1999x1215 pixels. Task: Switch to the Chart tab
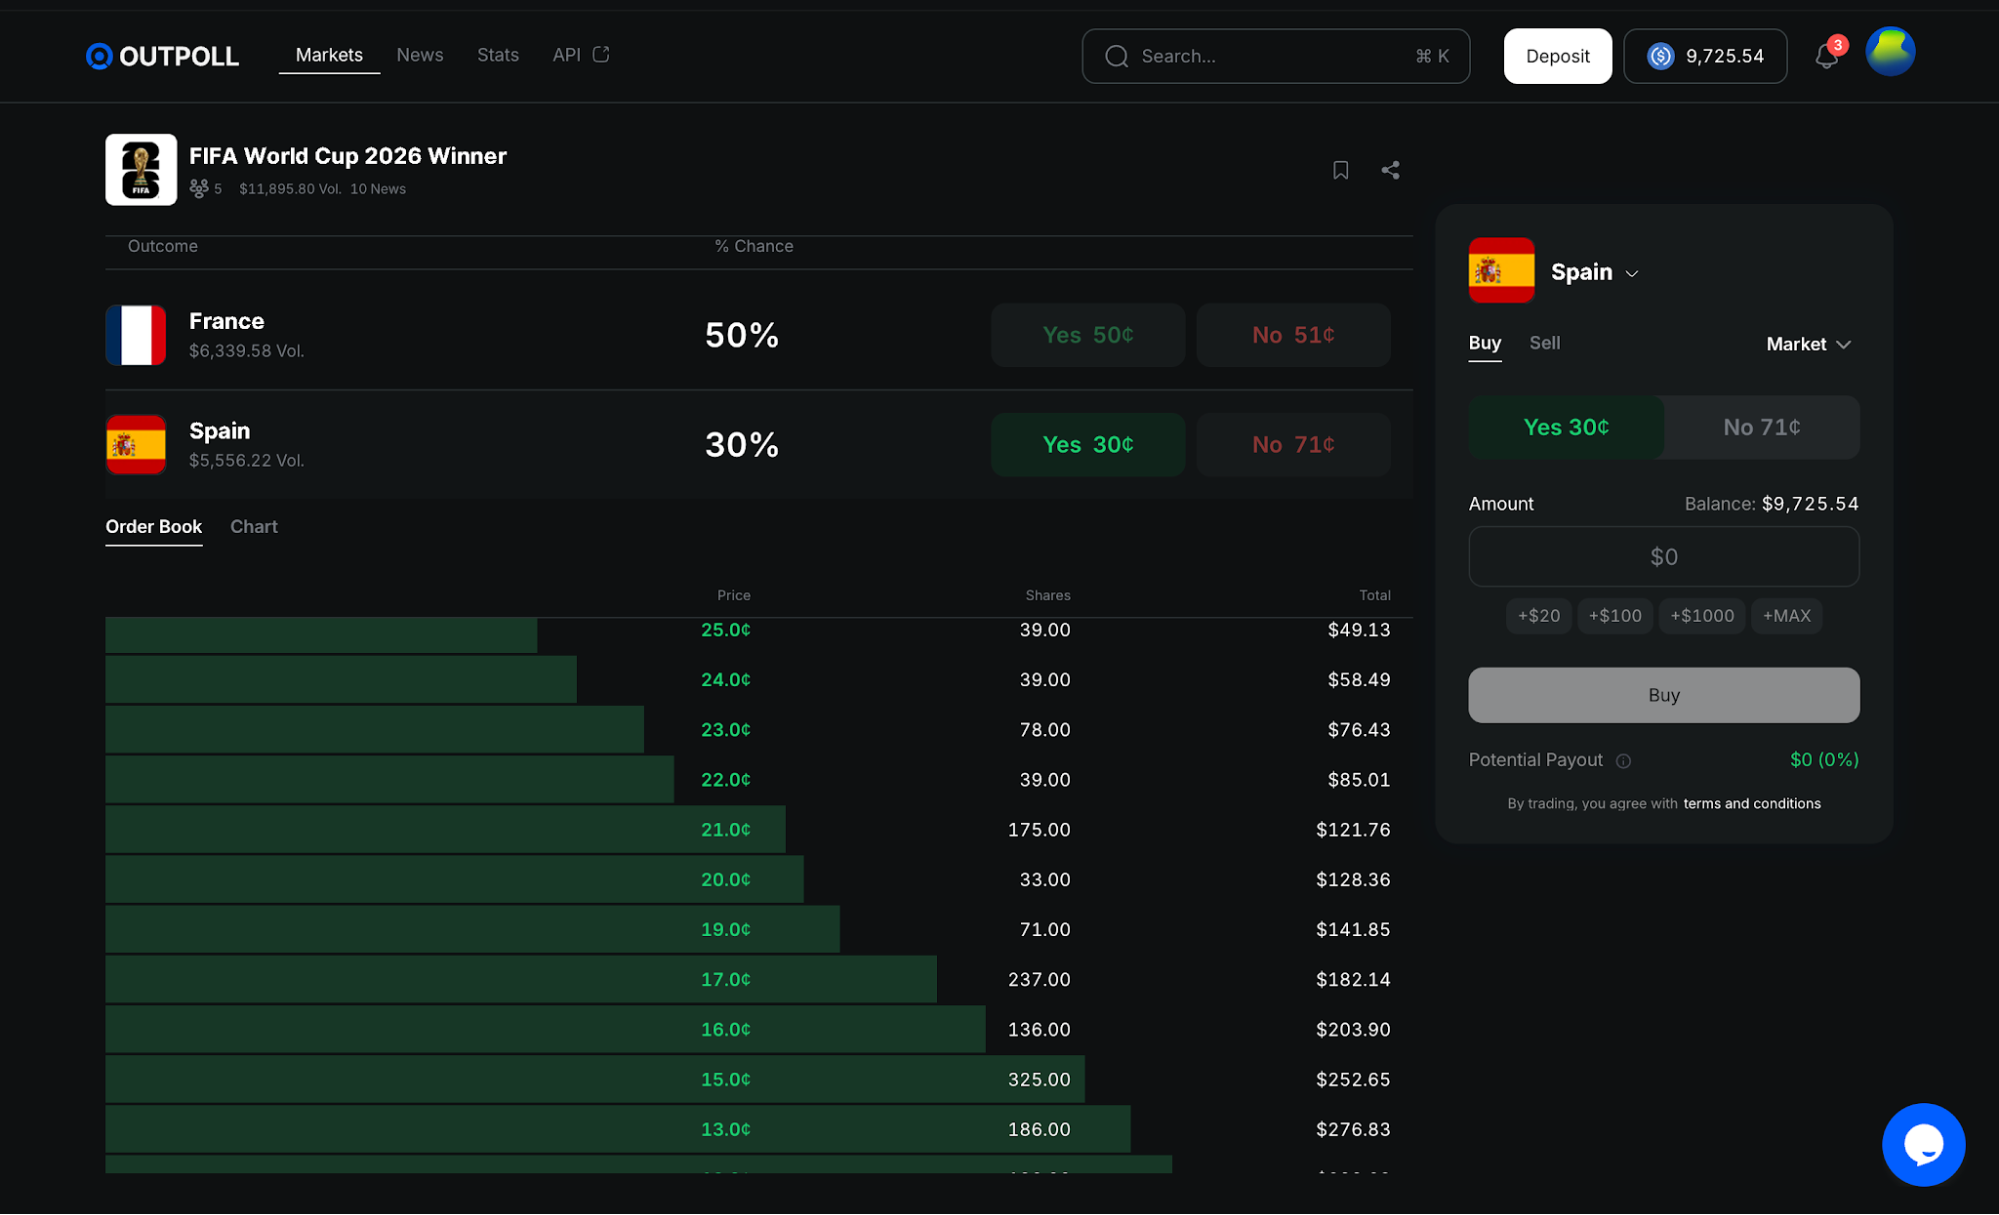(x=253, y=526)
